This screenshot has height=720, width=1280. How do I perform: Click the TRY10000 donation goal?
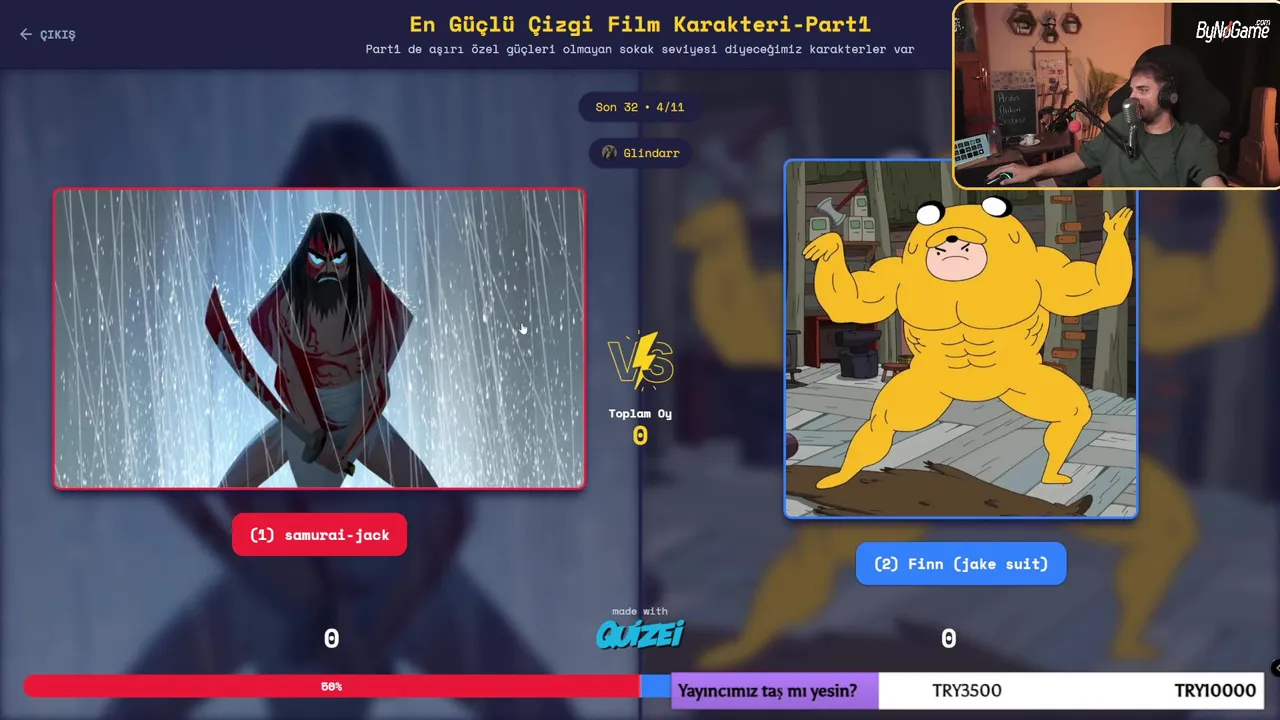coord(1215,691)
